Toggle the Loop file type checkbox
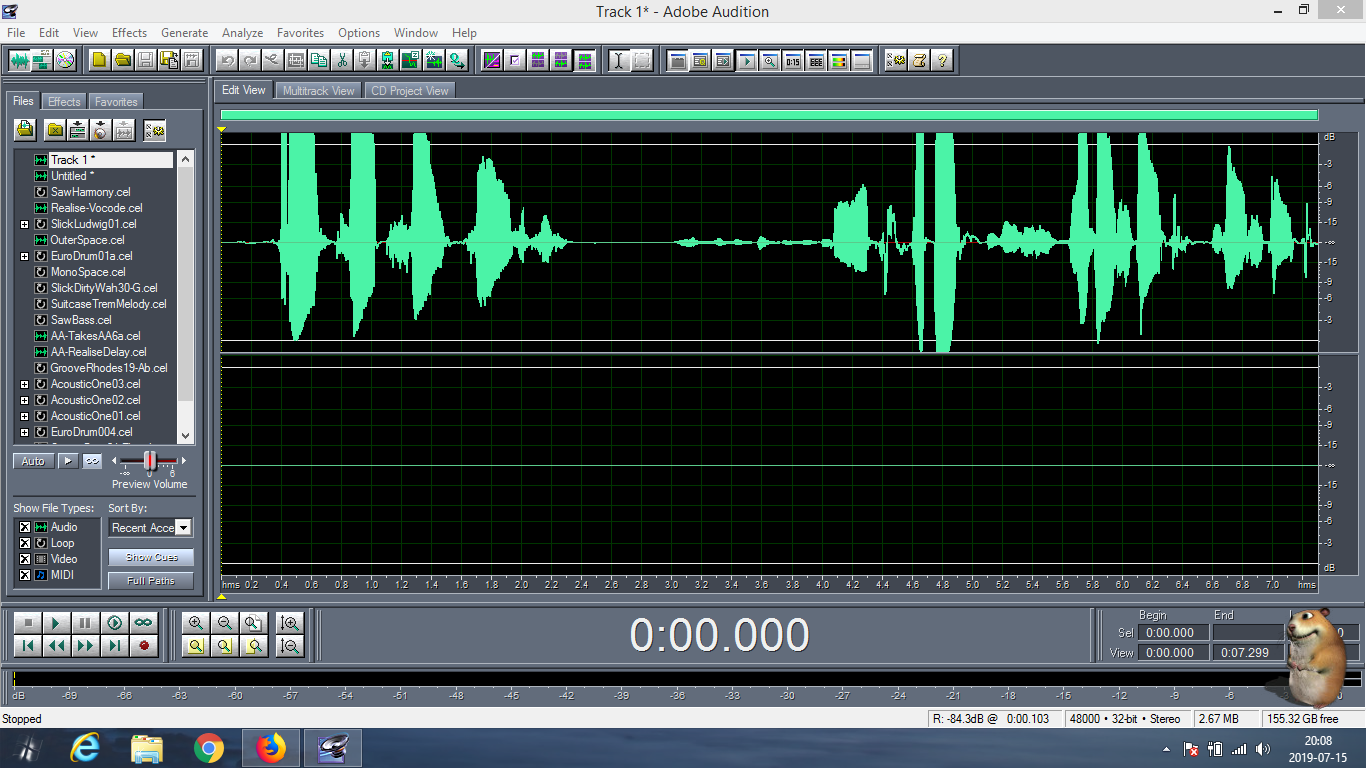The height and width of the screenshot is (768, 1366). coord(25,543)
